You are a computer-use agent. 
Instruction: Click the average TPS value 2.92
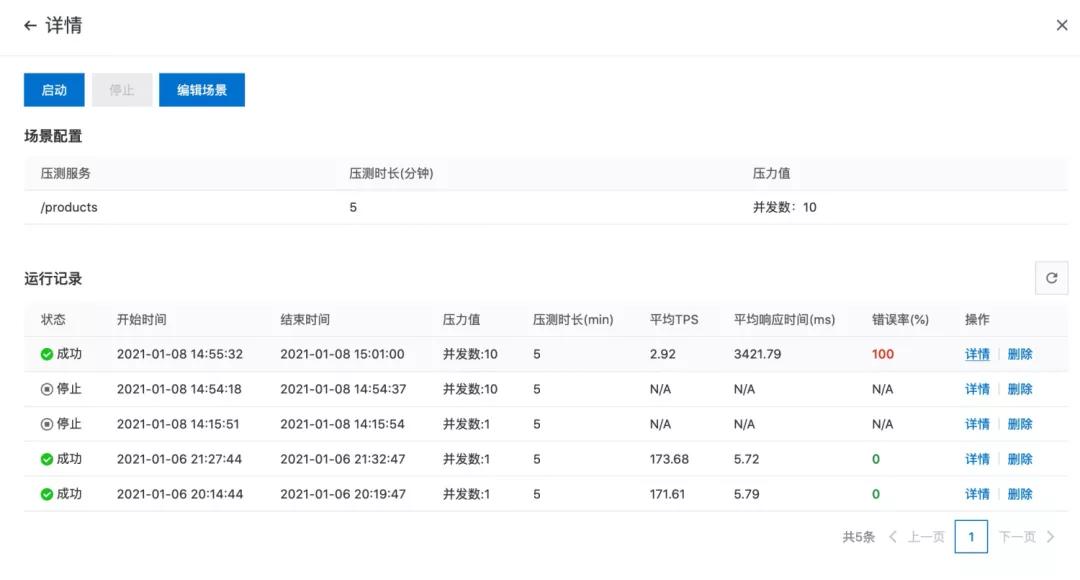[x=663, y=354]
